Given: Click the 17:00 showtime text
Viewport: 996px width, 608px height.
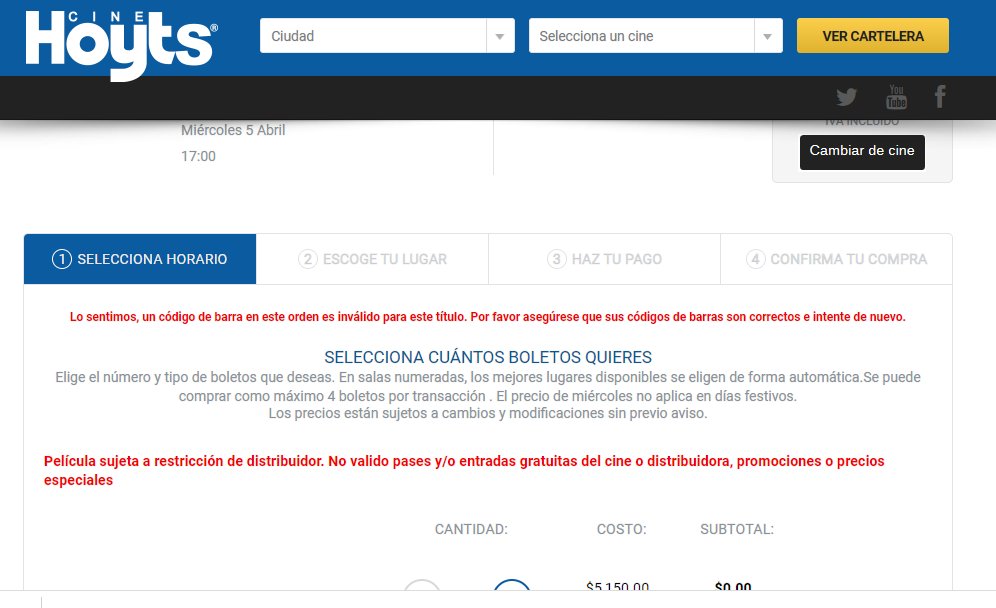Looking at the screenshot, I should coord(198,156).
